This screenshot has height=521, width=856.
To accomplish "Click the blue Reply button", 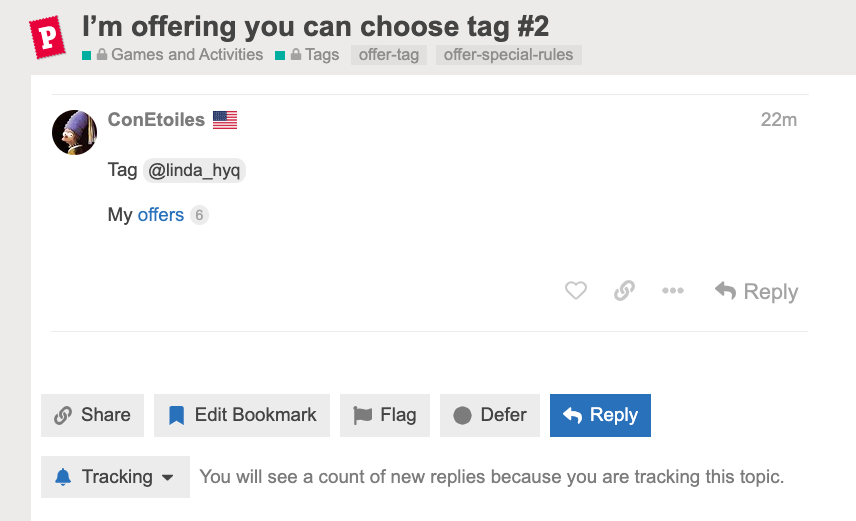I will (x=600, y=415).
